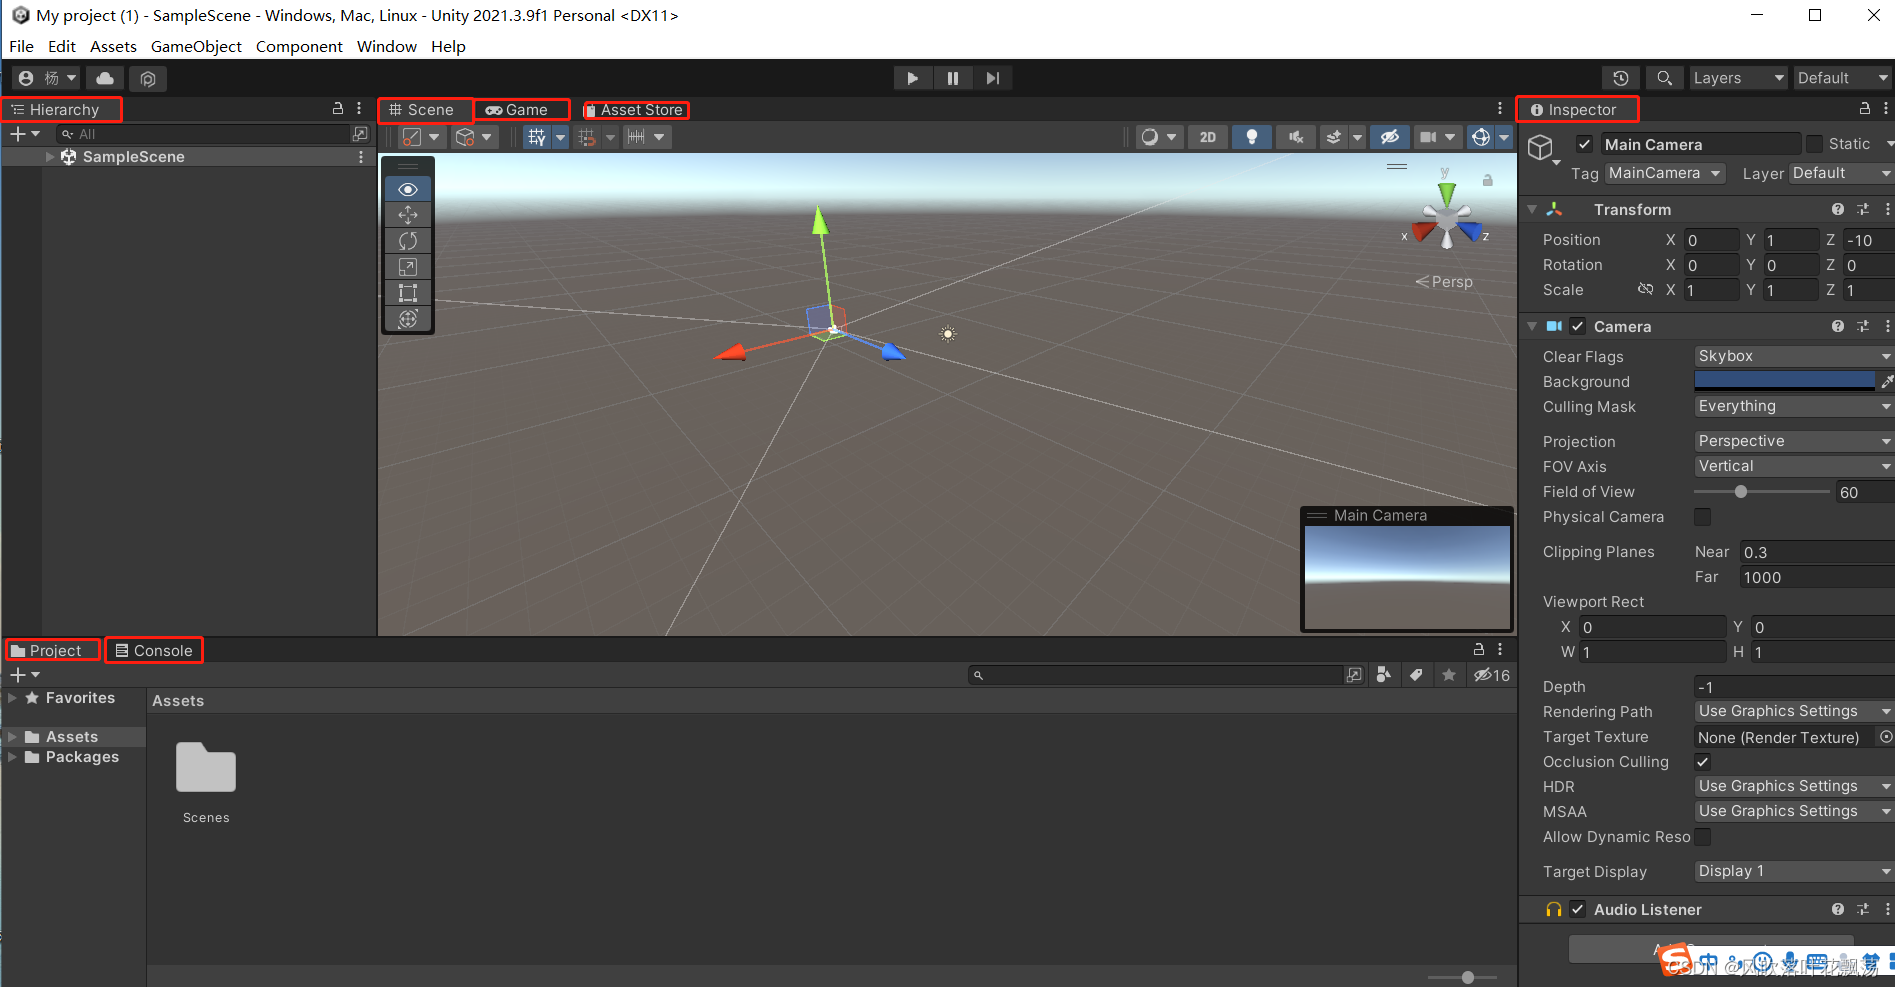Screen dimensions: 1895x987
Task: Open Projection Perspective dropdown
Action: (x=1794, y=441)
